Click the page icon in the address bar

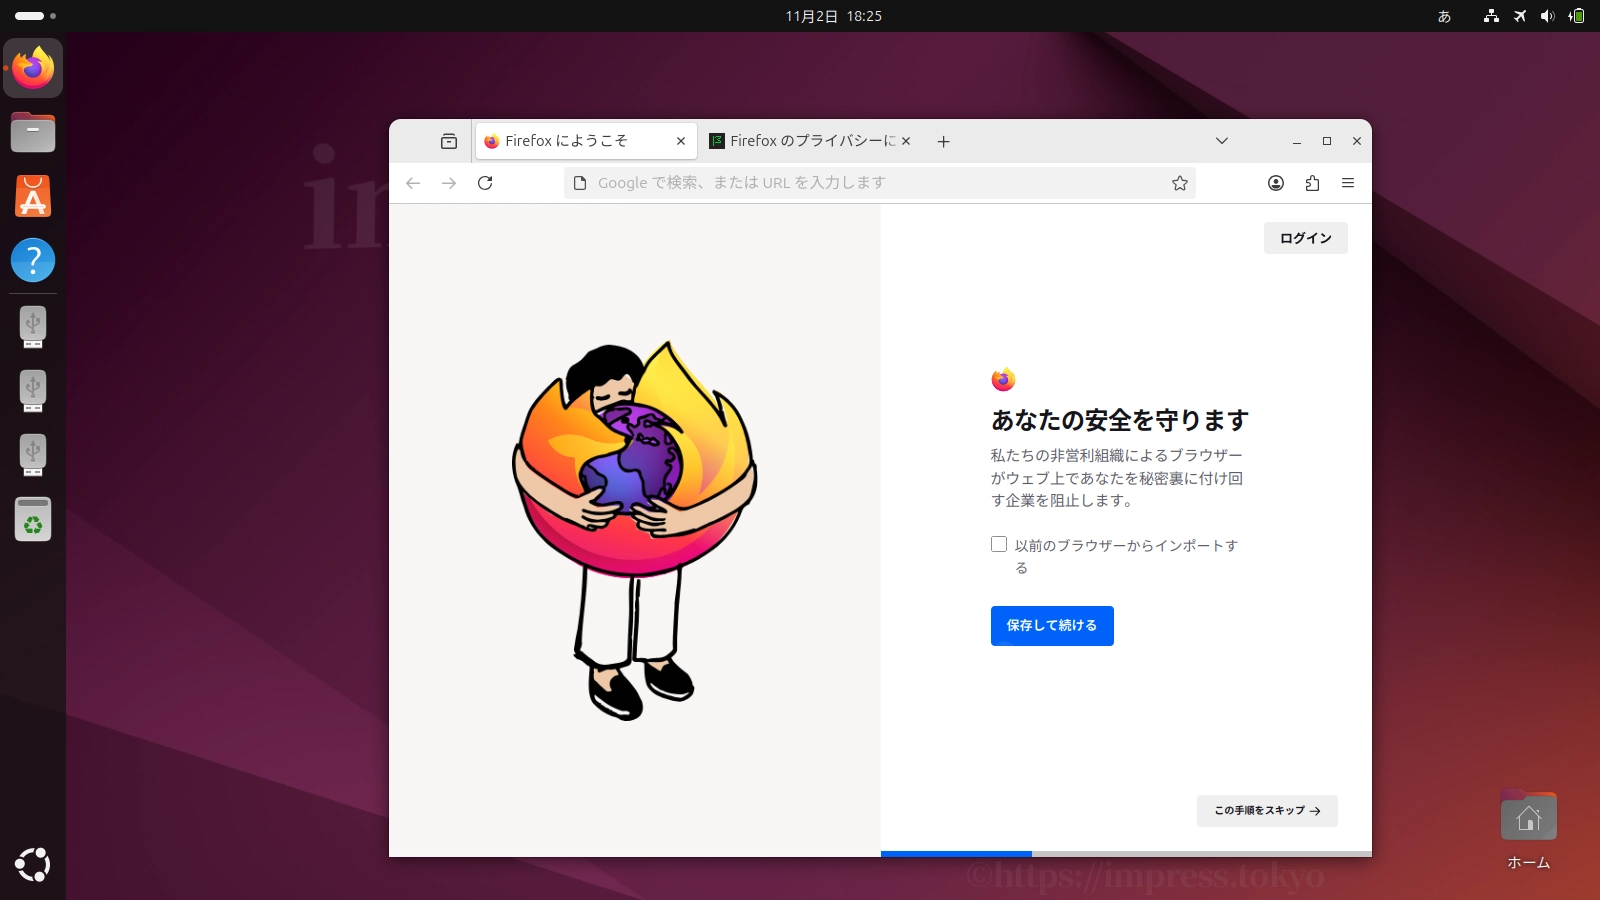coord(580,183)
